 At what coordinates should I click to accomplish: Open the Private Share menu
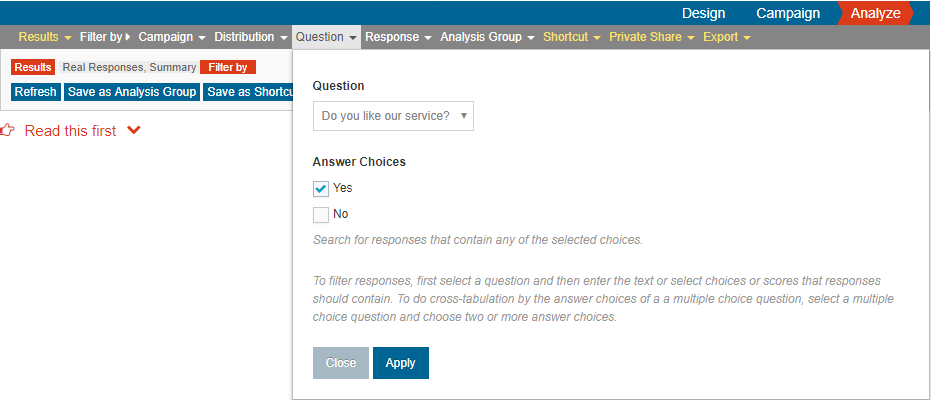[x=652, y=37]
